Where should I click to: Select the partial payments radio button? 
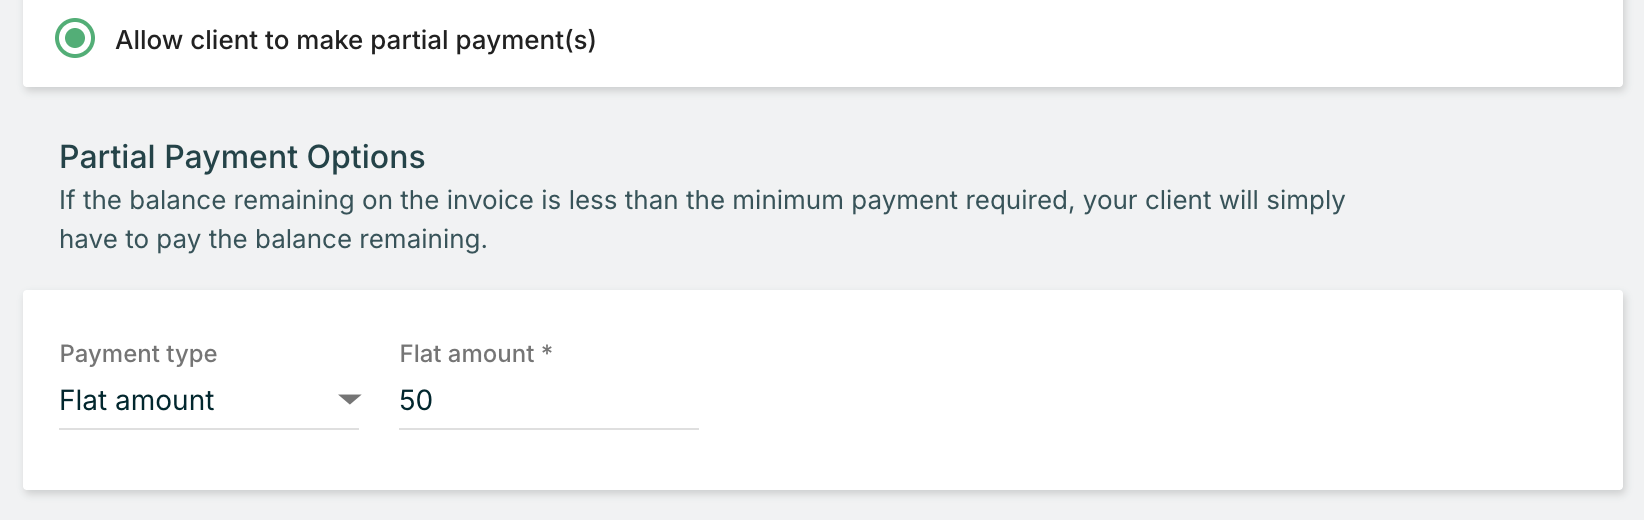click(x=75, y=40)
